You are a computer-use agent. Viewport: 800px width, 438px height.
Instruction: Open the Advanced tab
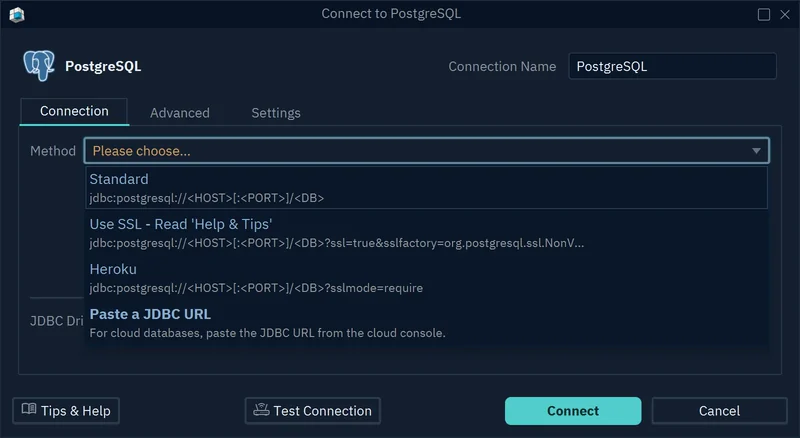[x=180, y=113]
